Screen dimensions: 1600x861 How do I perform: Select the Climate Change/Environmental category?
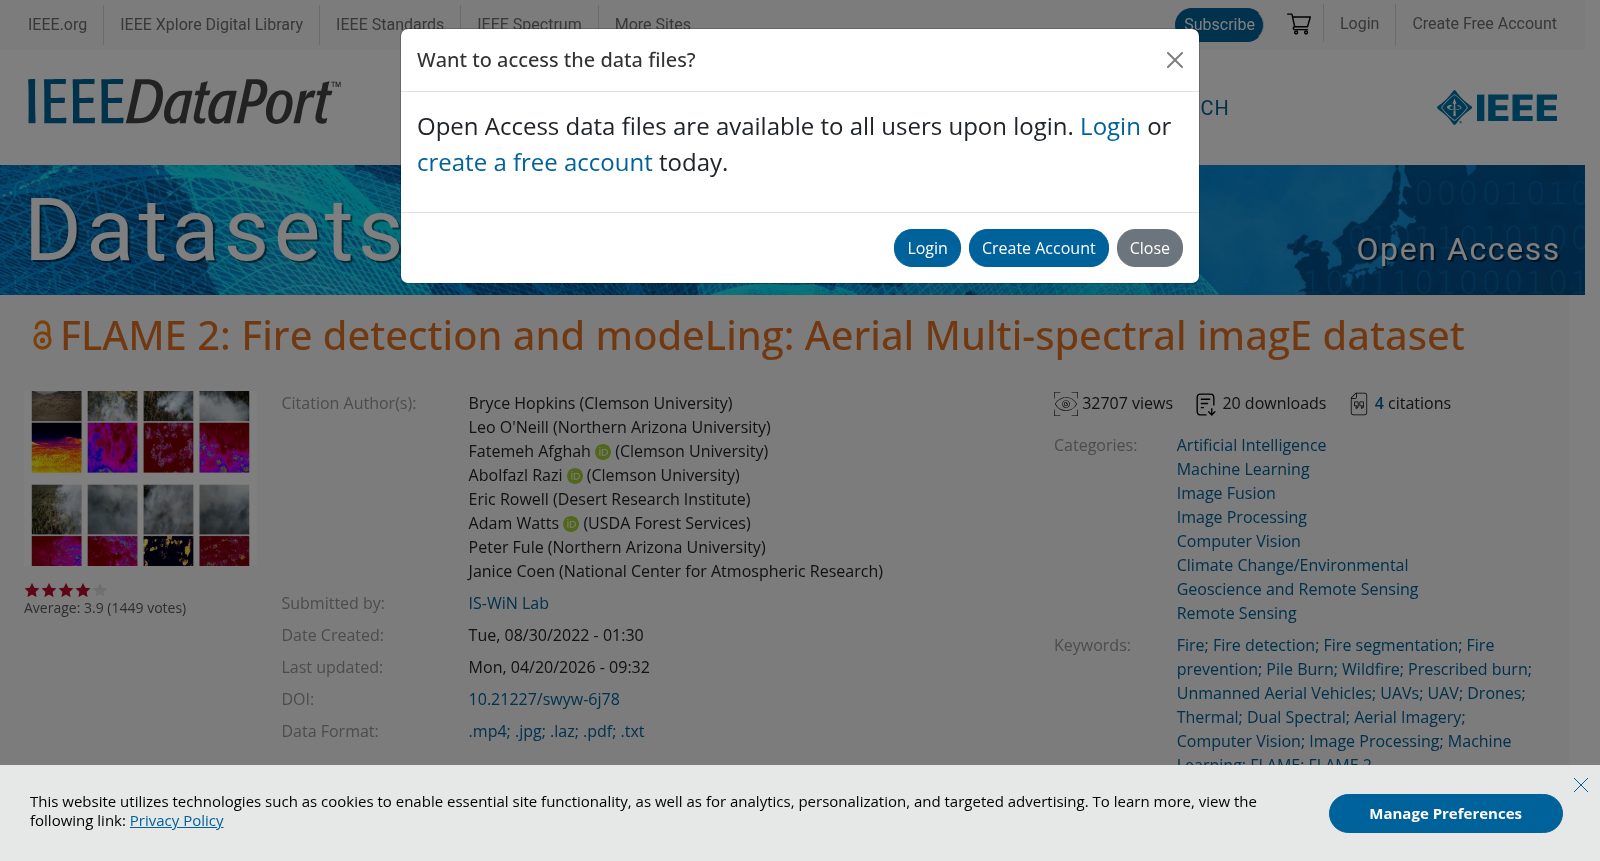(1292, 566)
